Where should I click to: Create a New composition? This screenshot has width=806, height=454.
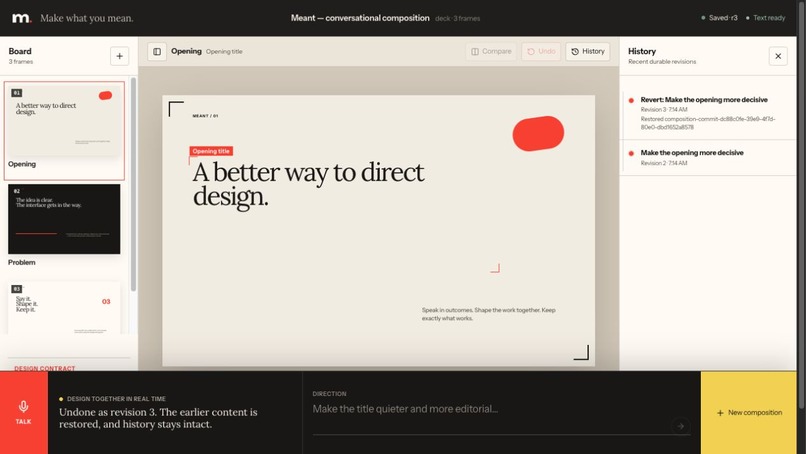(x=749, y=412)
